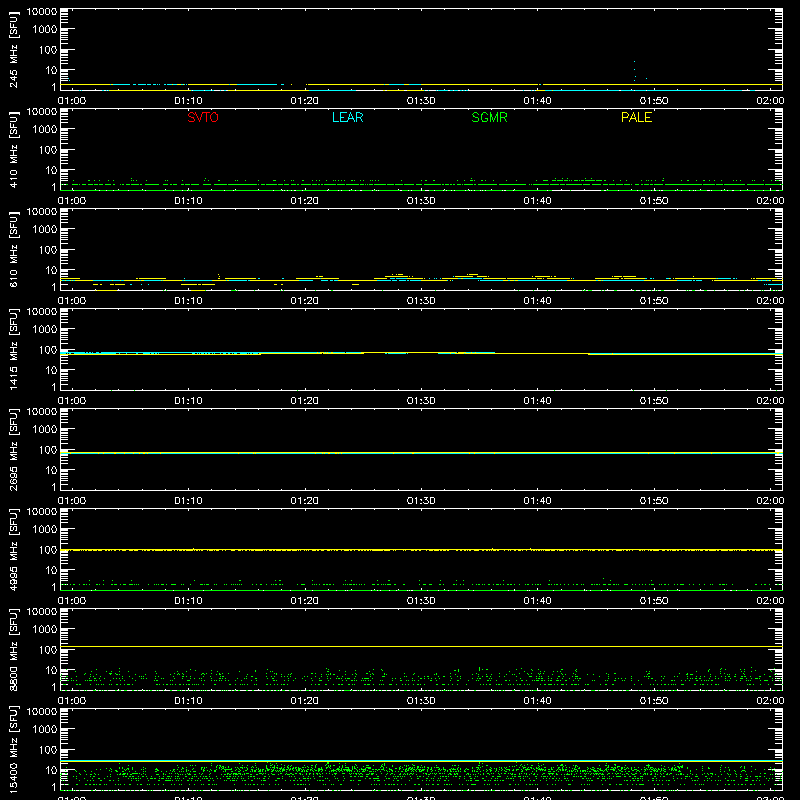Click the 4995 MHz [SFU] axis title
The height and width of the screenshot is (800, 800).
13,549
